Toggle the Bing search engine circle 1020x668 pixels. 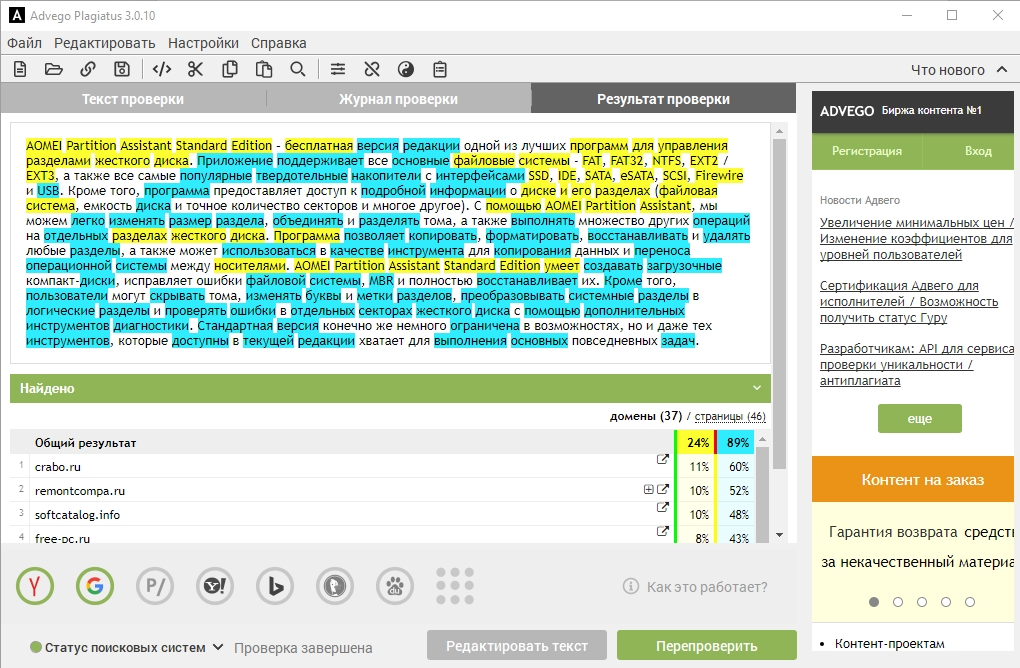click(x=275, y=586)
